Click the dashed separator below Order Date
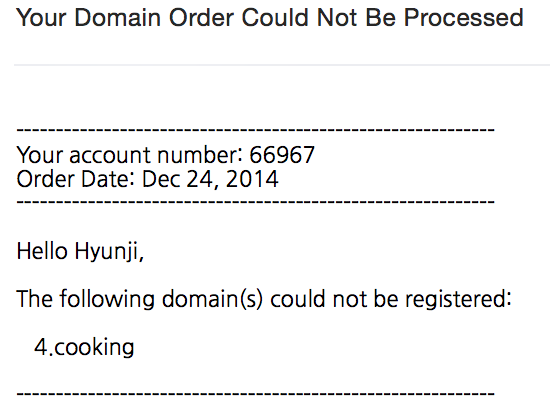The width and height of the screenshot is (550, 410). (x=255, y=202)
